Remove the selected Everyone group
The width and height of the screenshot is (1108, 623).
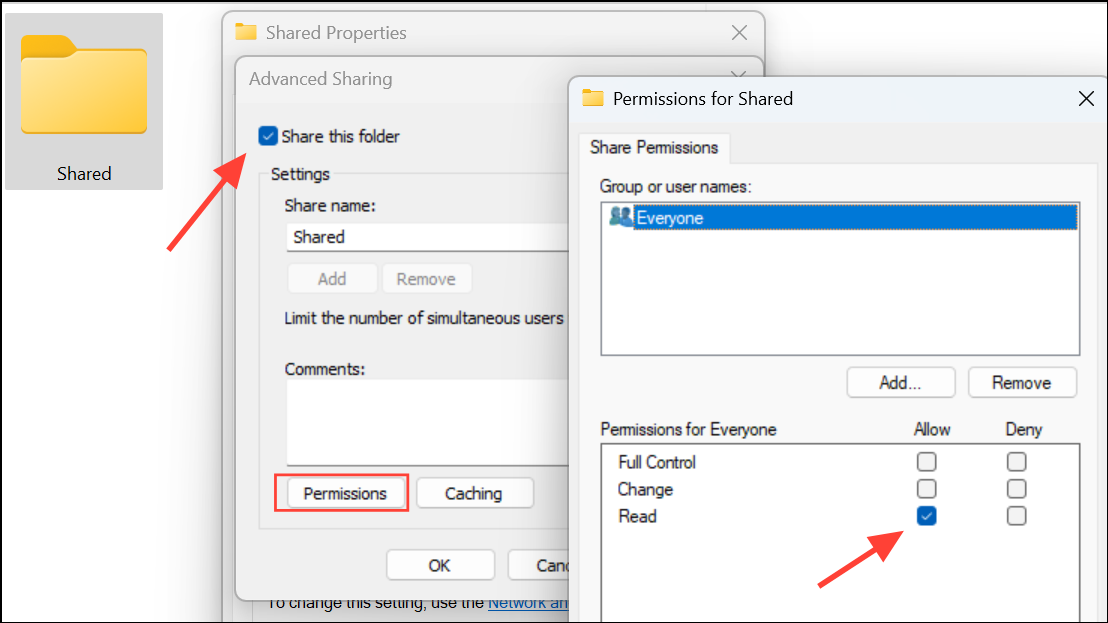click(1022, 383)
